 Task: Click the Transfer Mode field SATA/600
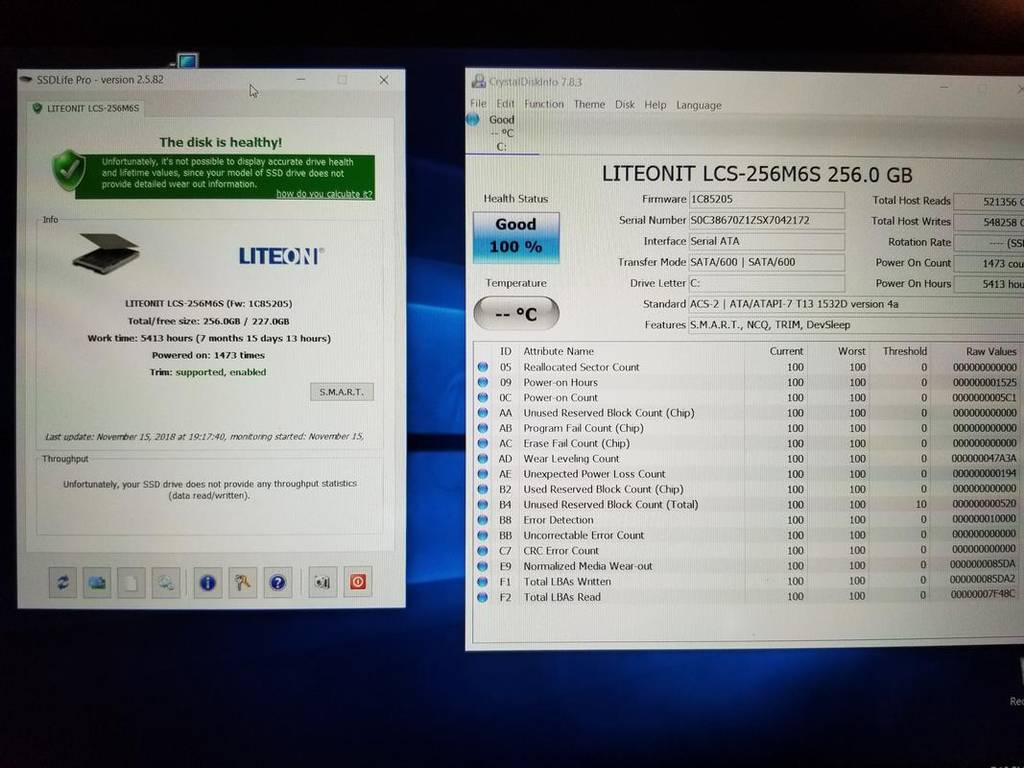point(767,262)
